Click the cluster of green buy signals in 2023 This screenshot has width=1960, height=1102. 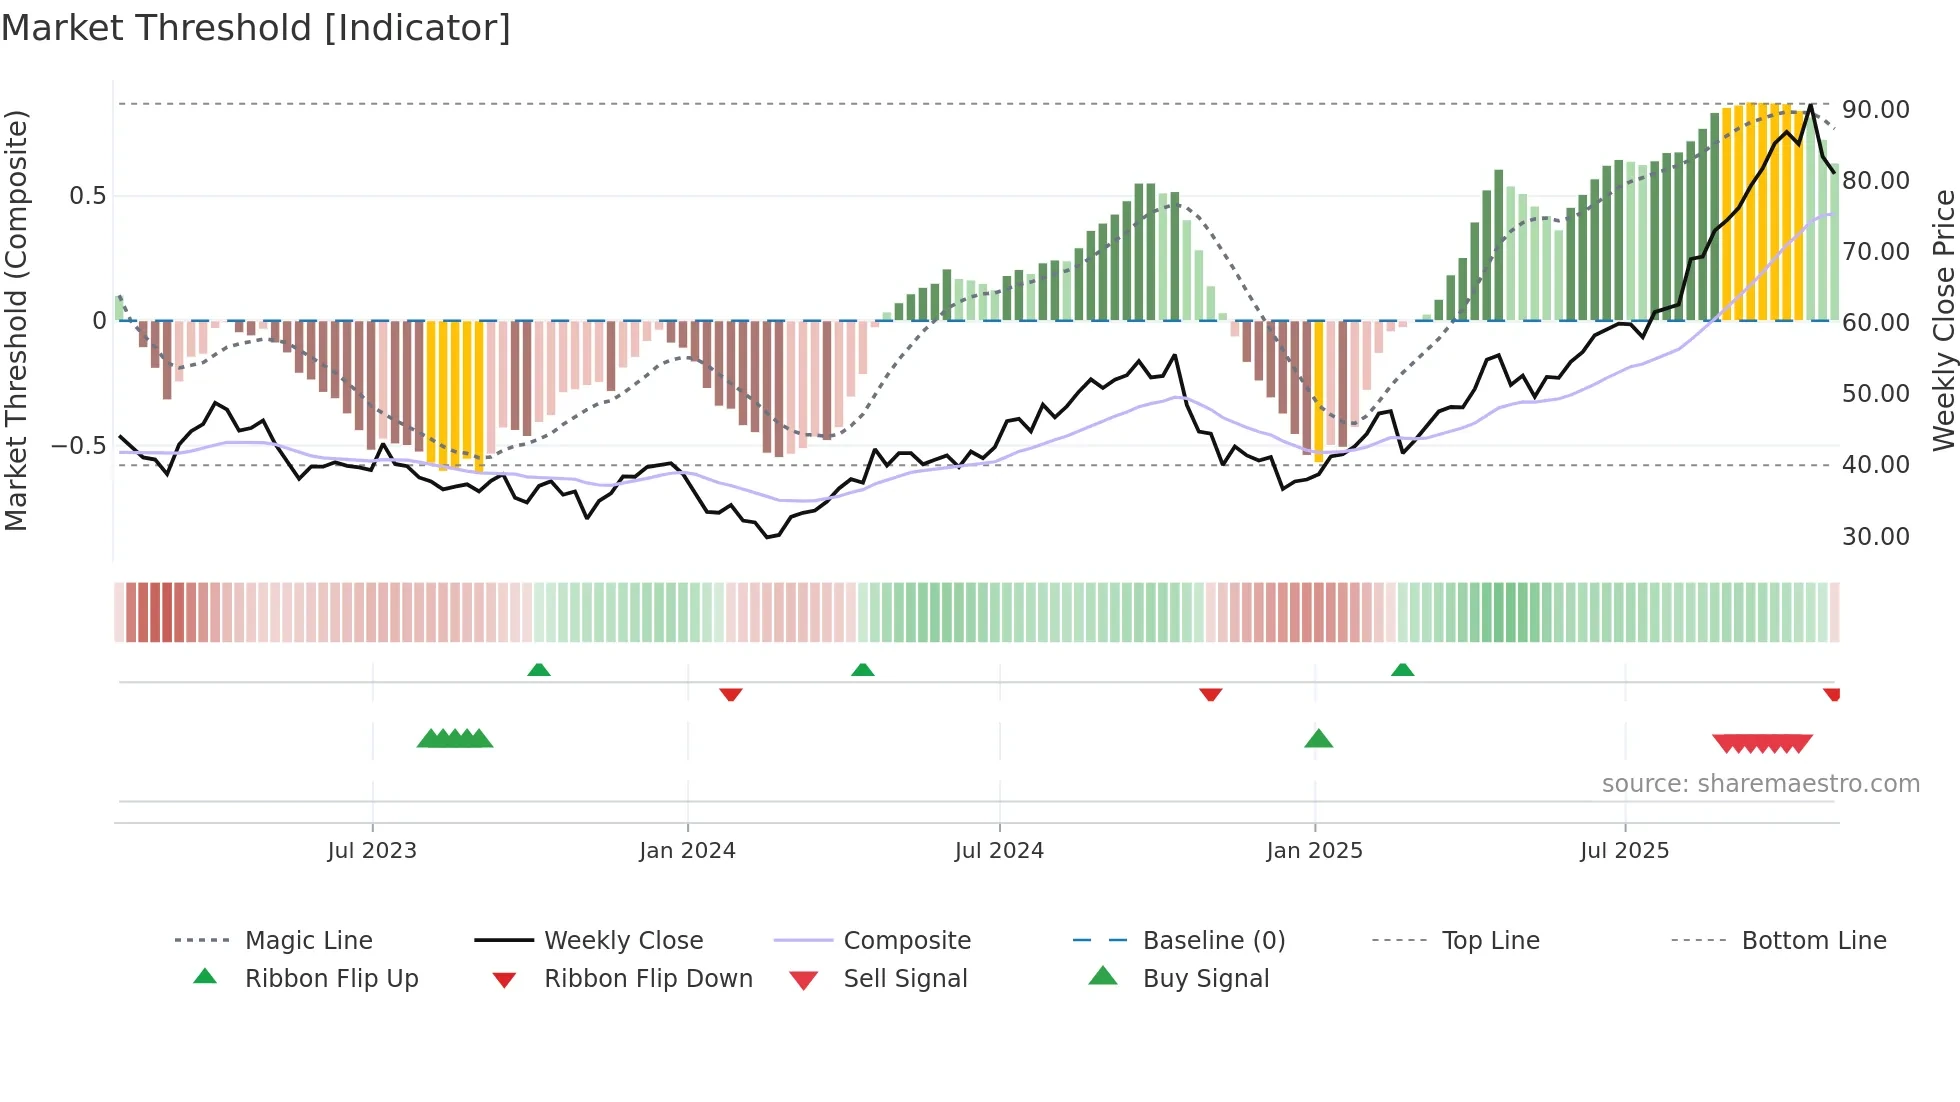click(455, 739)
